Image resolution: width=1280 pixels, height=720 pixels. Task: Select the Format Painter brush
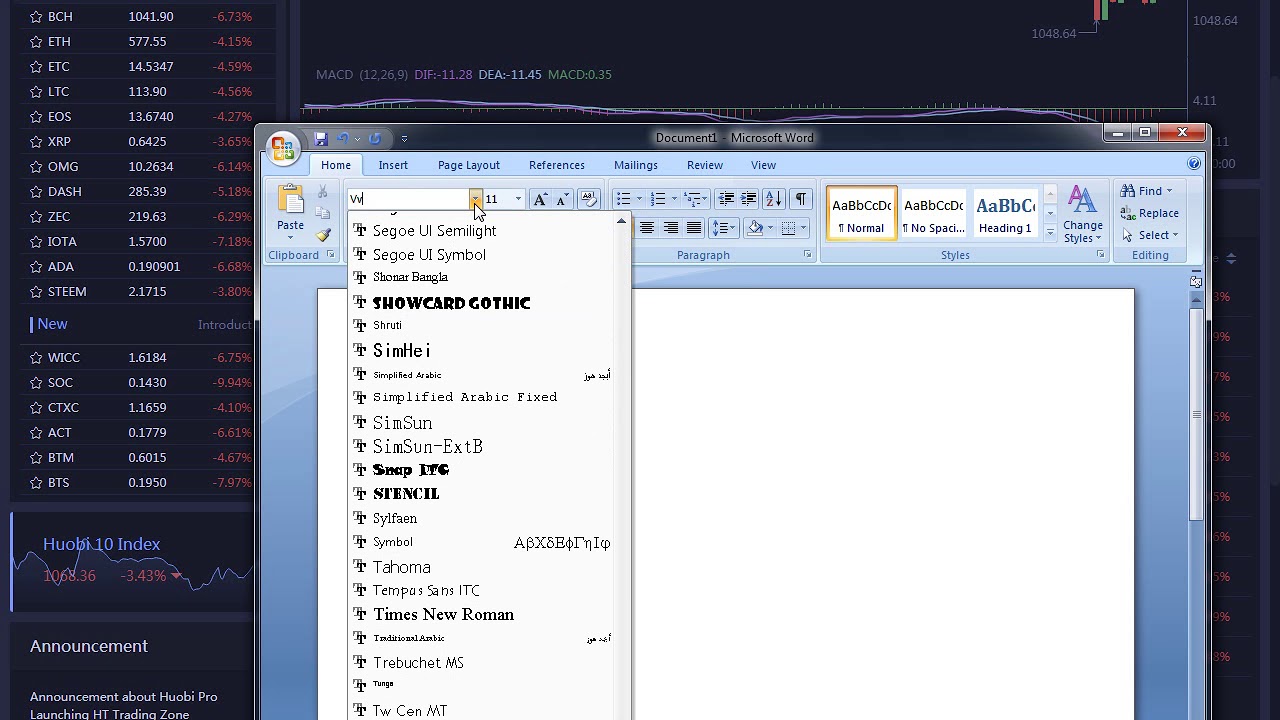322,235
